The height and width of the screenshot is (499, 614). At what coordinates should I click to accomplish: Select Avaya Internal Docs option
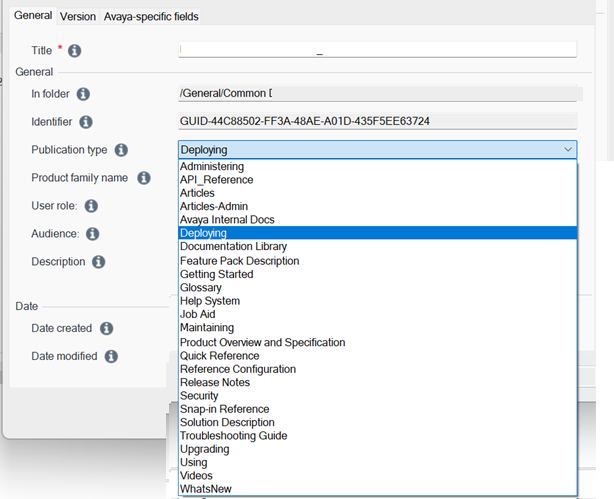click(377, 220)
